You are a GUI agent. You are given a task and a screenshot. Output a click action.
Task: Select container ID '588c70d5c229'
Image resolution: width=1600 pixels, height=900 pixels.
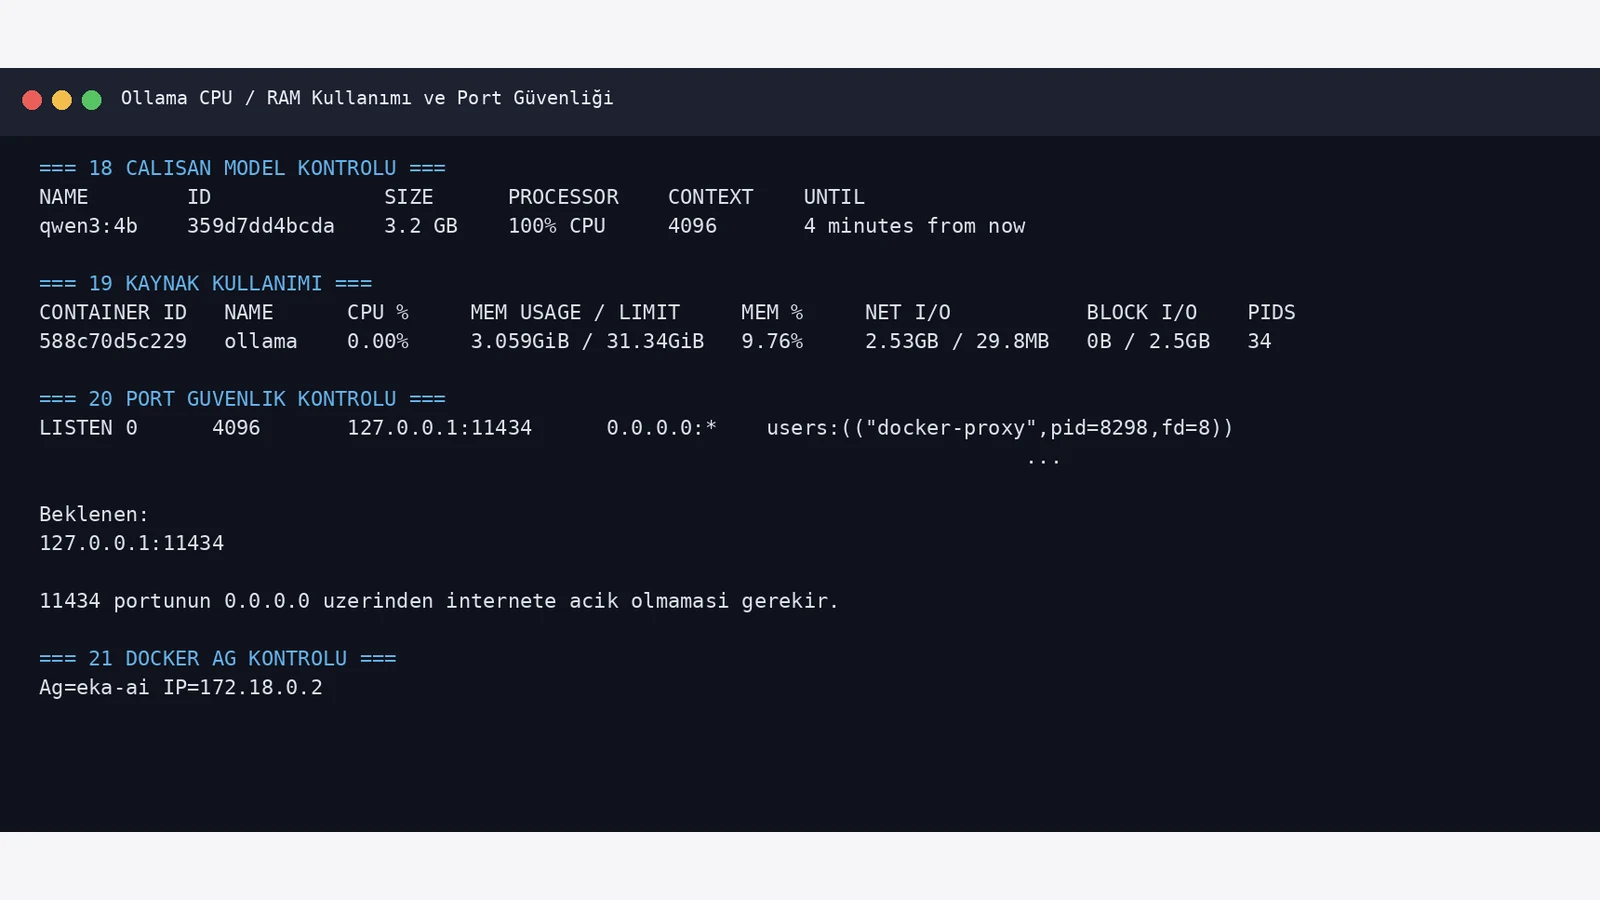pyautogui.click(x=113, y=341)
